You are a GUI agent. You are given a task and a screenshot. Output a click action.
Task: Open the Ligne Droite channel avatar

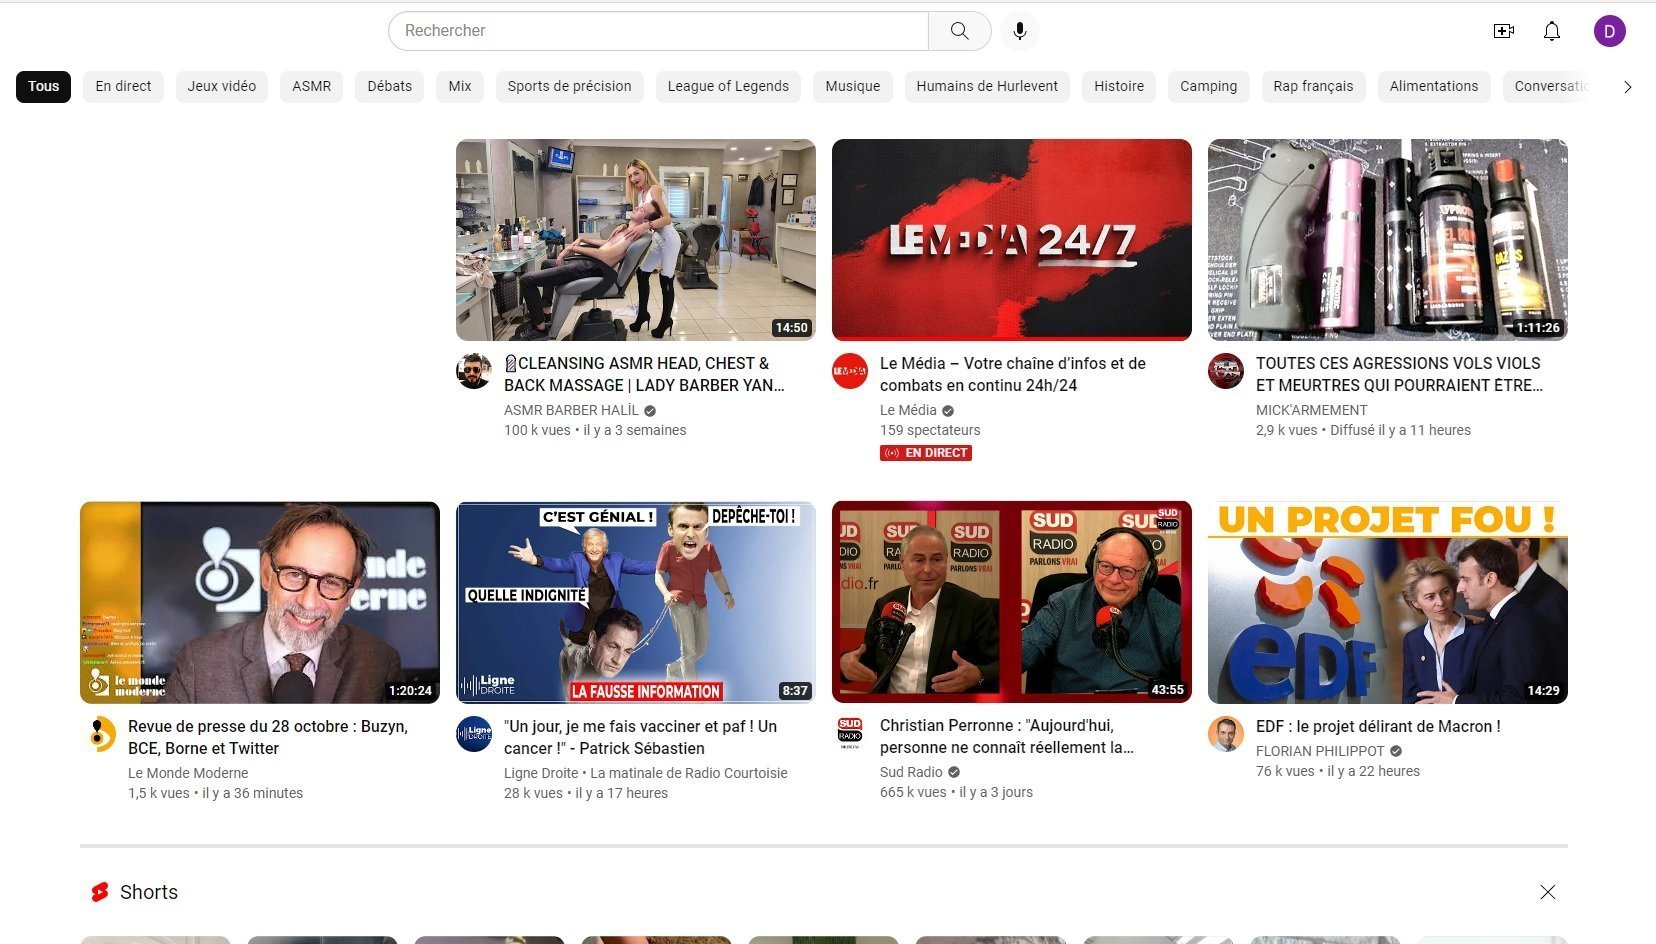pyautogui.click(x=474, y=734)
